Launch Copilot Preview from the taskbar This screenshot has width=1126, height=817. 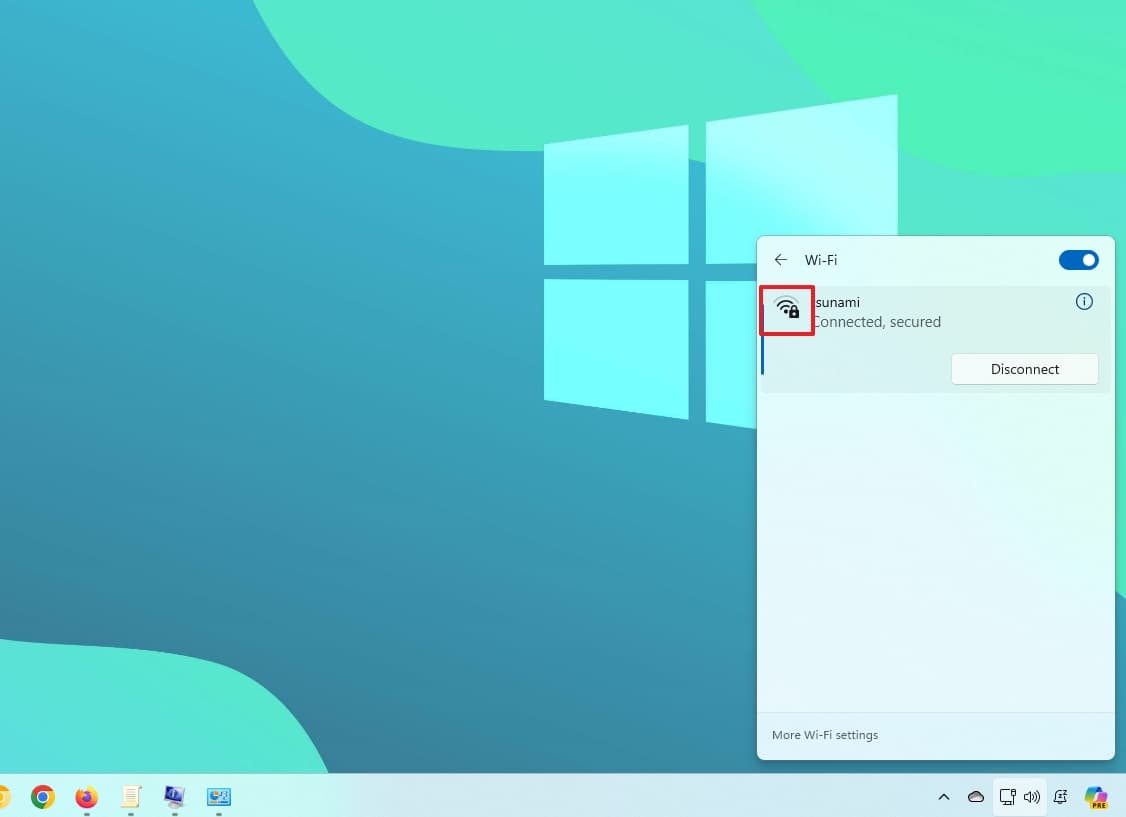click(1096, 797)
